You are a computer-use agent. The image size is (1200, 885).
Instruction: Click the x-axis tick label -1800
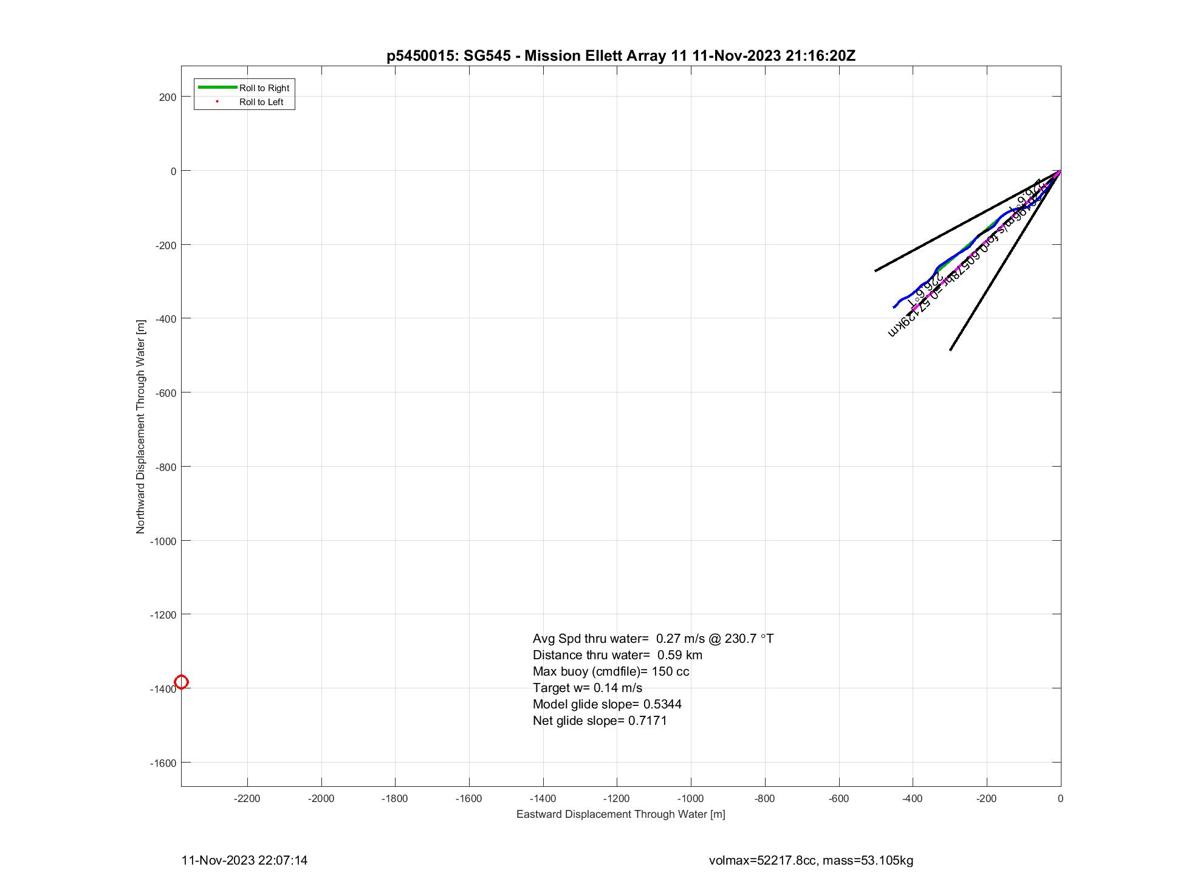(395, 799)
